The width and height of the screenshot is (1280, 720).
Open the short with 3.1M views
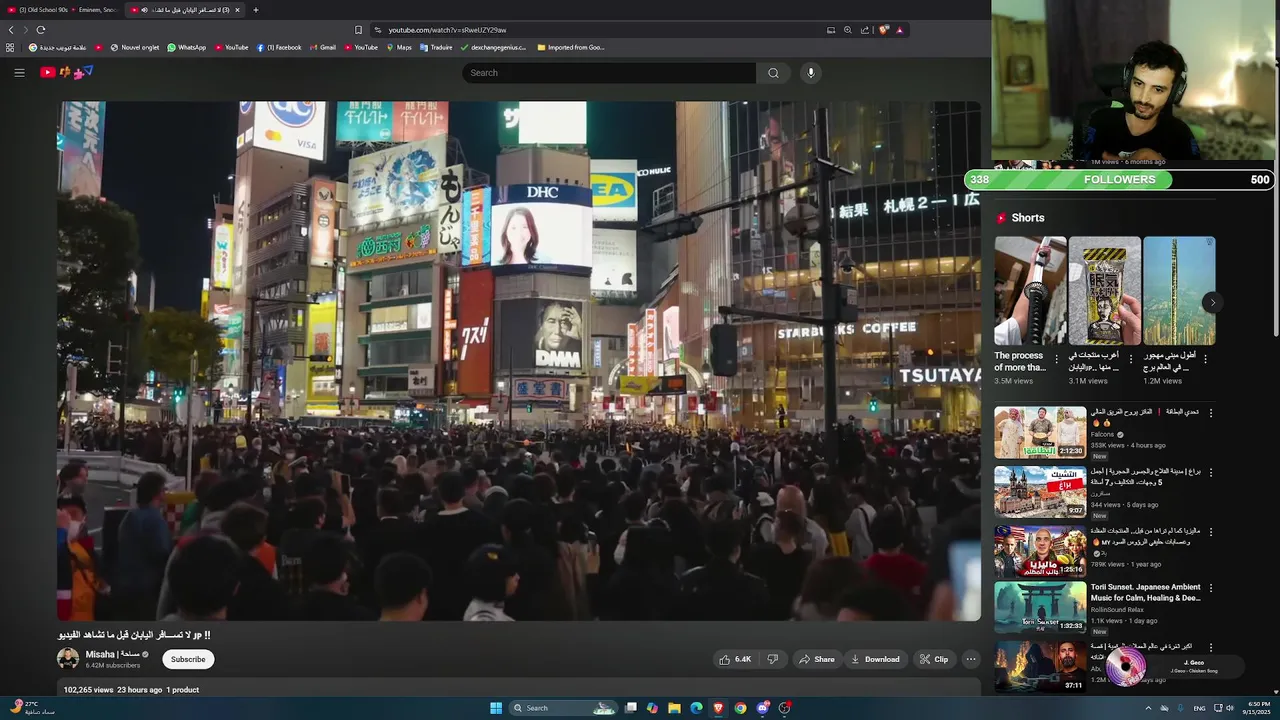pos(1104,291)
